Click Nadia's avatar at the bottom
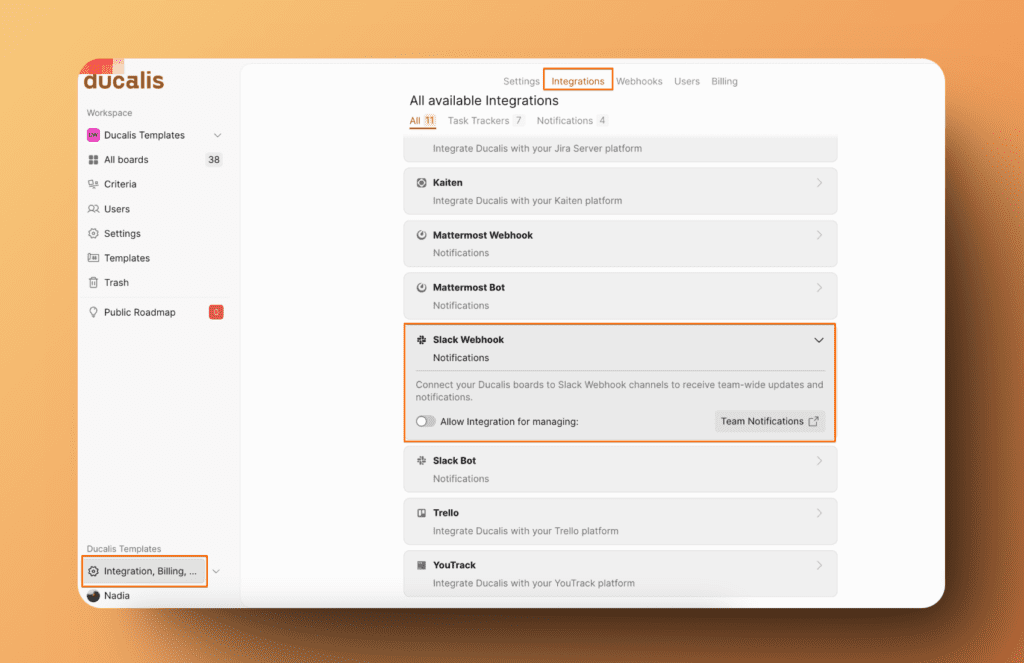Viewport: 1024px width, 663px height. (93, 595)
